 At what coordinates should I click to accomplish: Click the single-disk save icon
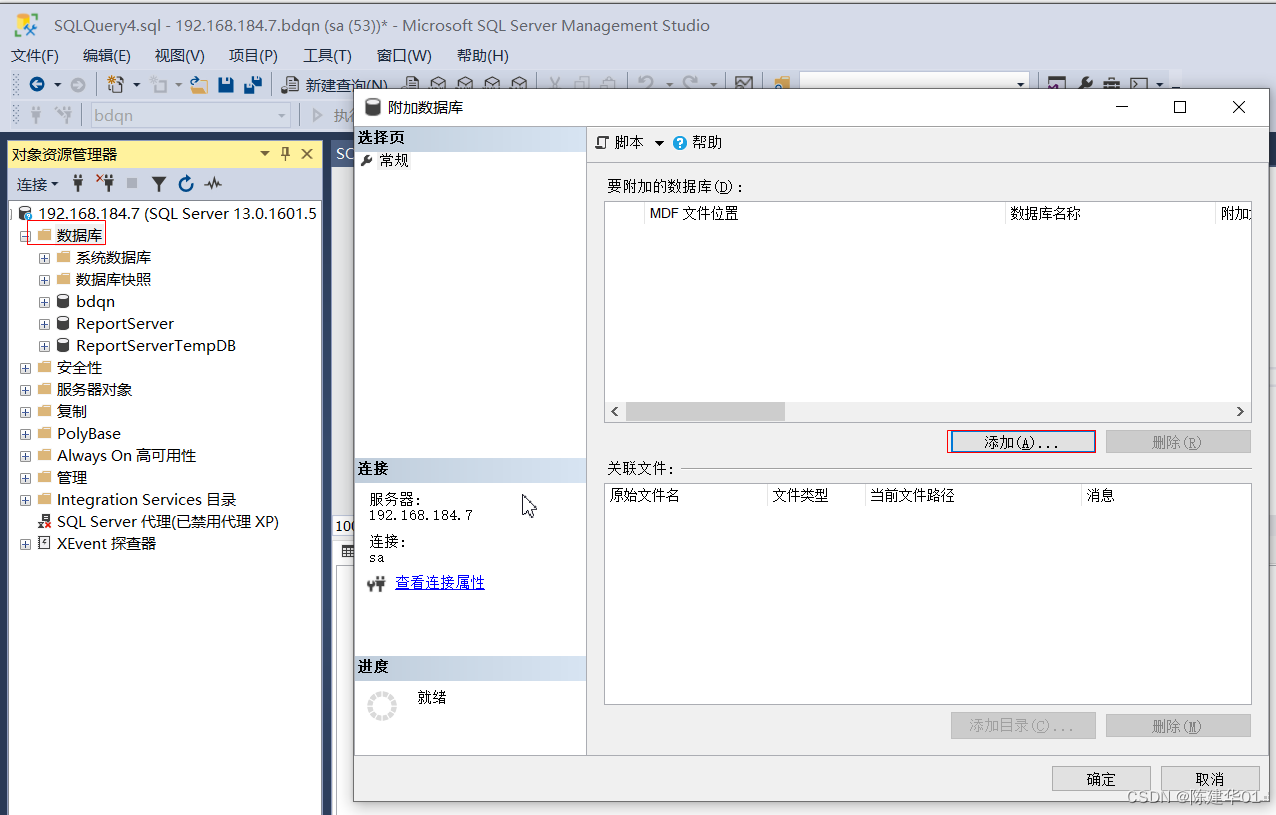pos(226,85)
